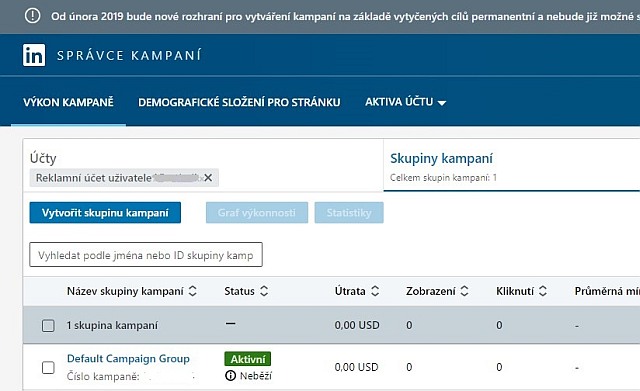
Task: Open the Default Campaign Group link
Action: coord(128,359)
